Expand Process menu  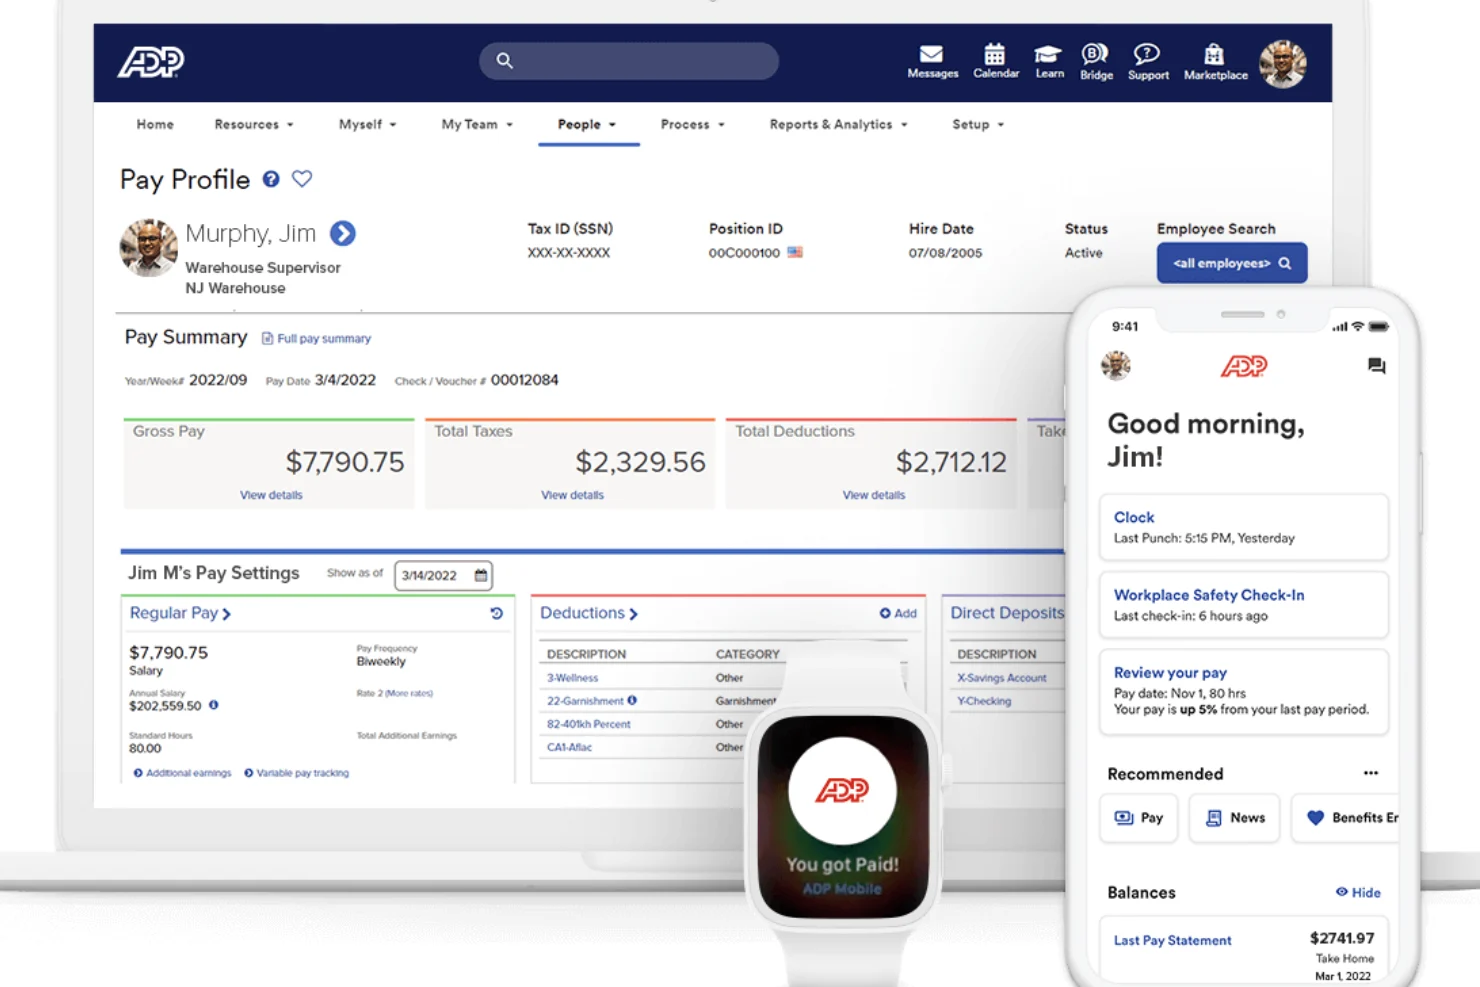point(693,124)
